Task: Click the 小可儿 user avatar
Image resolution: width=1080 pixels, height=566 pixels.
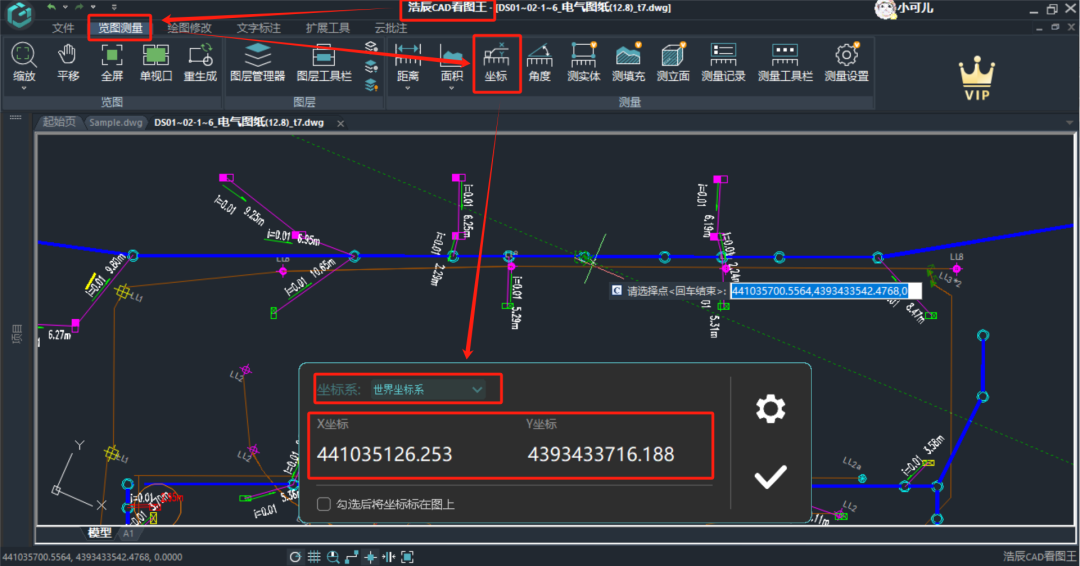Action: [884, 9]
